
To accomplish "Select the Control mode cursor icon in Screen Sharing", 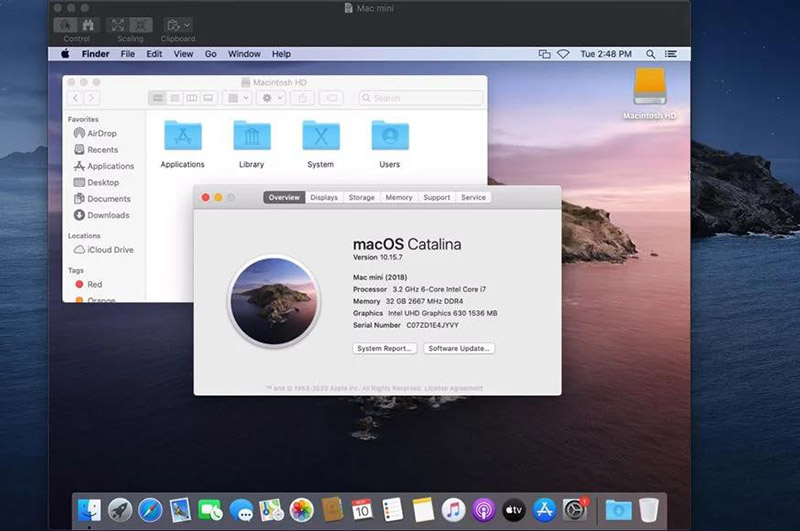I will [x=65, y=25].
